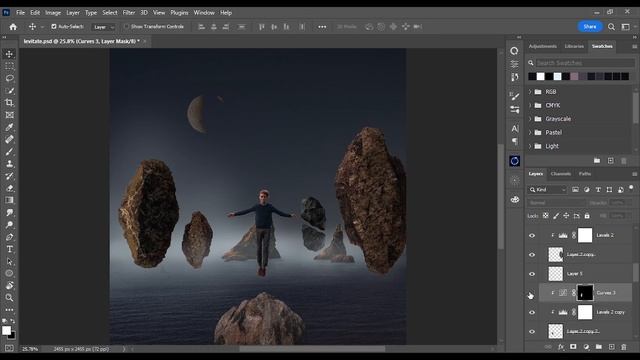Click the layer style fx icon
Screen dimensions: 640x360
tap(561, 347)
